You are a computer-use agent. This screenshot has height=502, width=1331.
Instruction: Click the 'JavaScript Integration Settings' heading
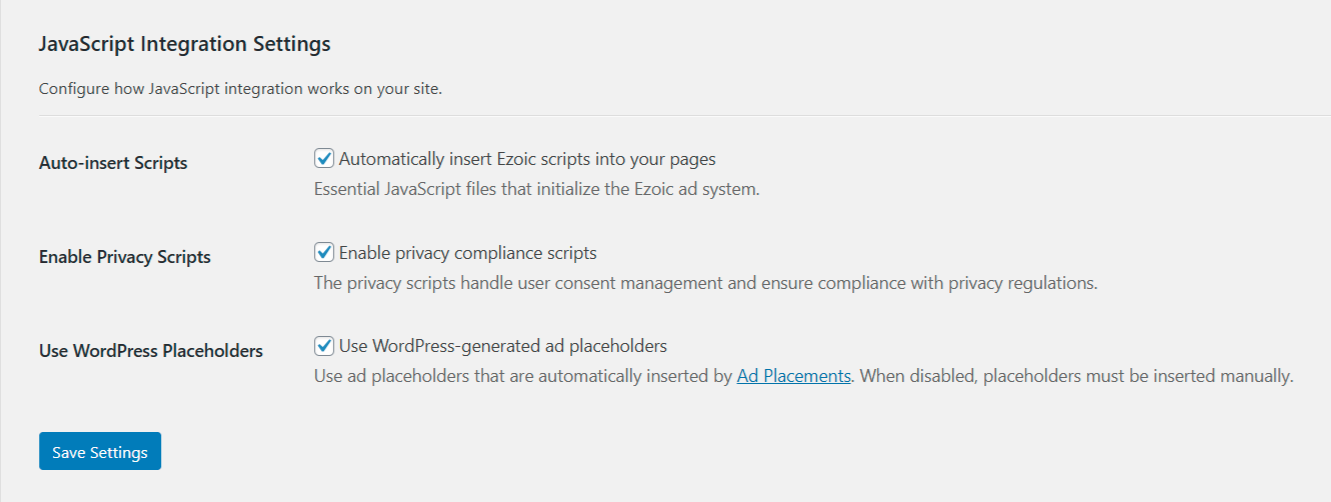pos(184,44)
